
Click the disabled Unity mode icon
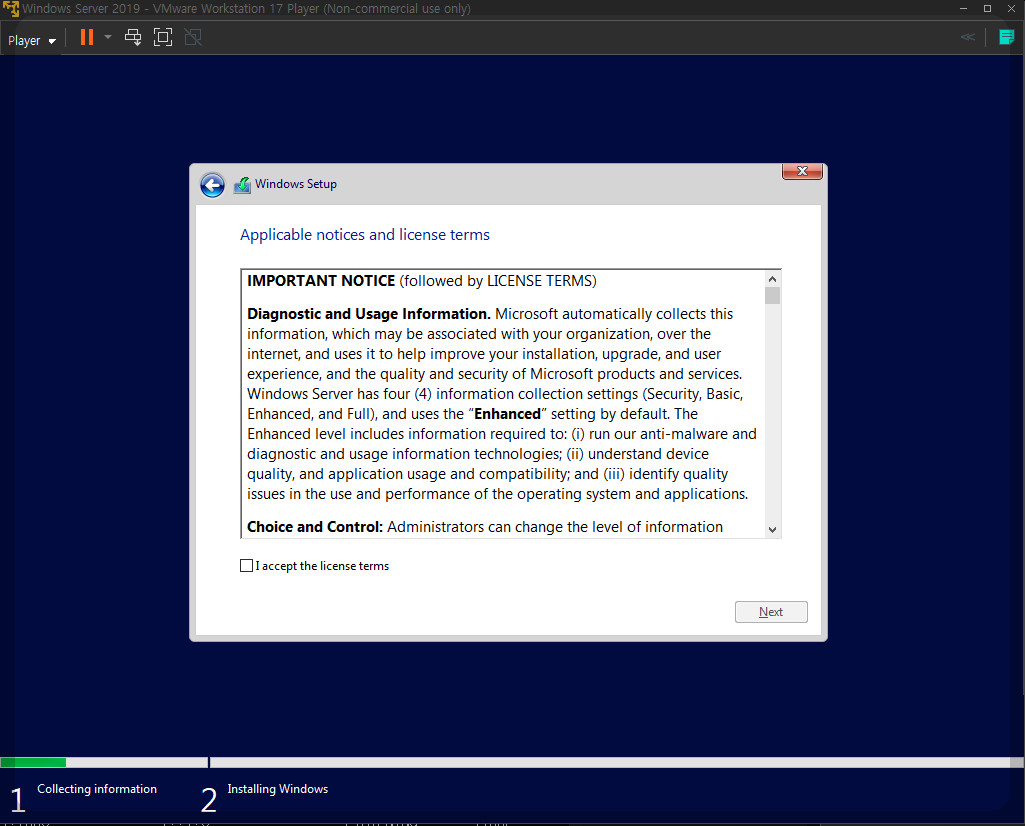point(193,37)
